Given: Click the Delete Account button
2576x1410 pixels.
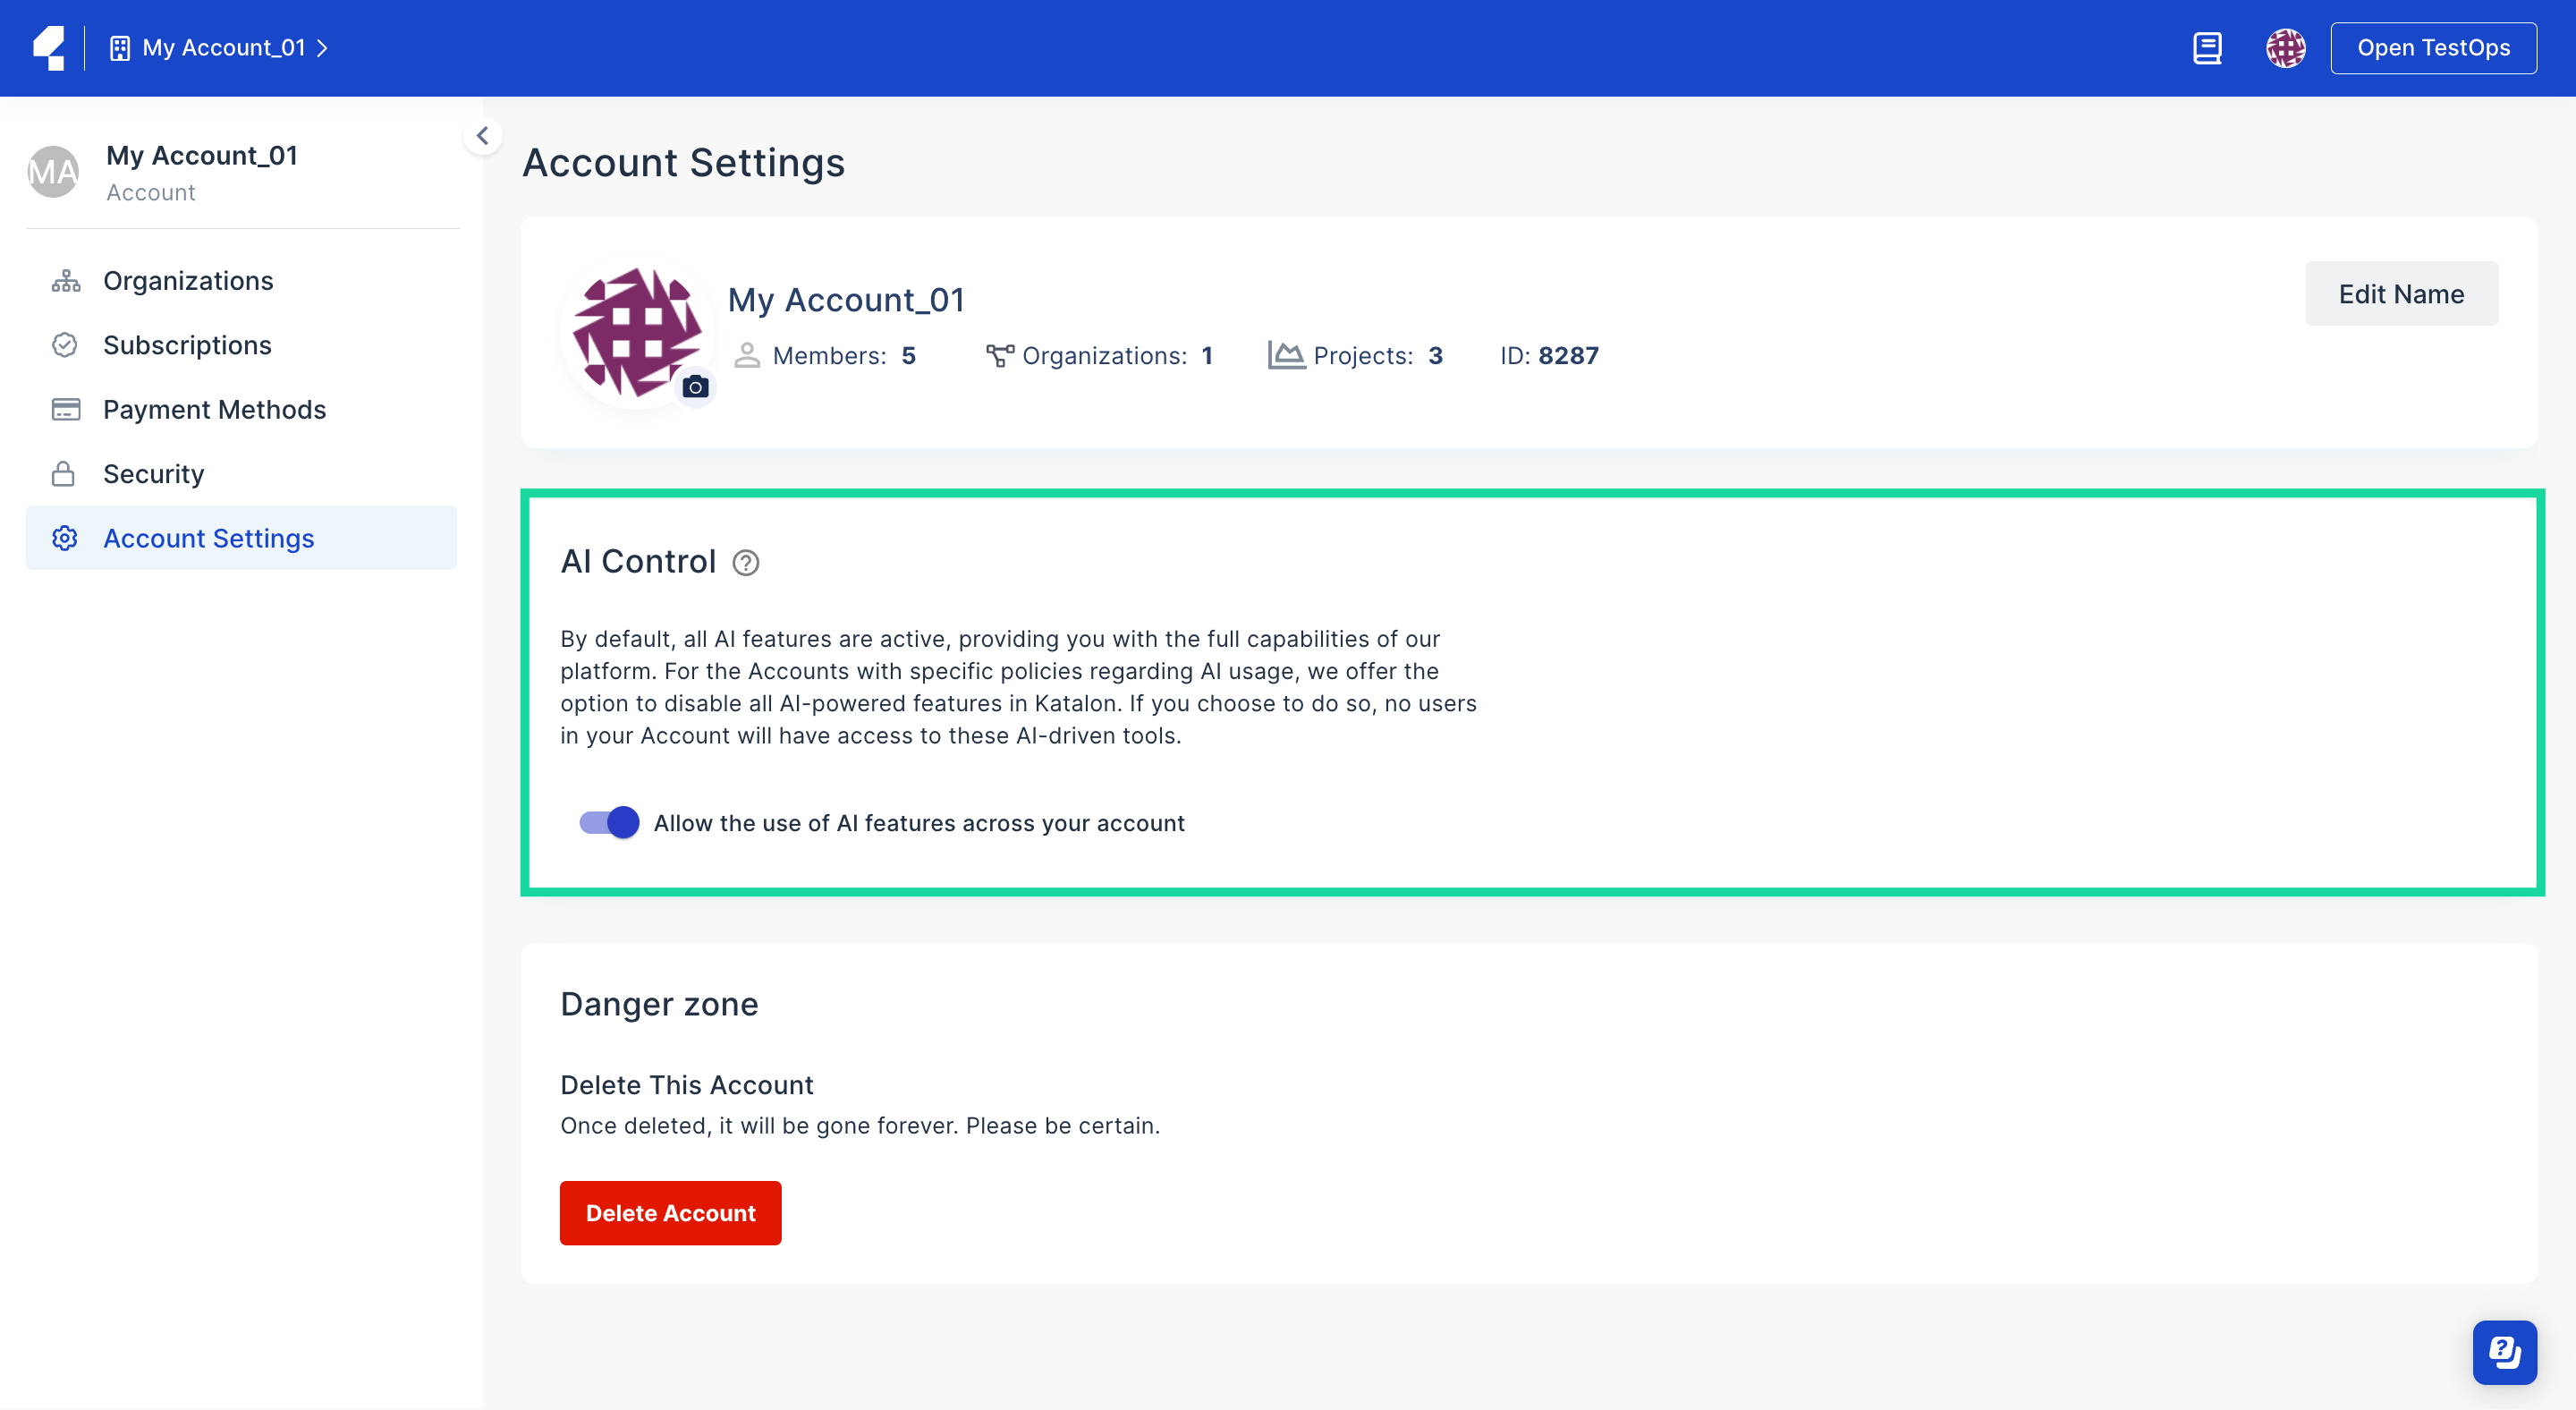Looking at the screenshot, I should [x=670, y=1212].
